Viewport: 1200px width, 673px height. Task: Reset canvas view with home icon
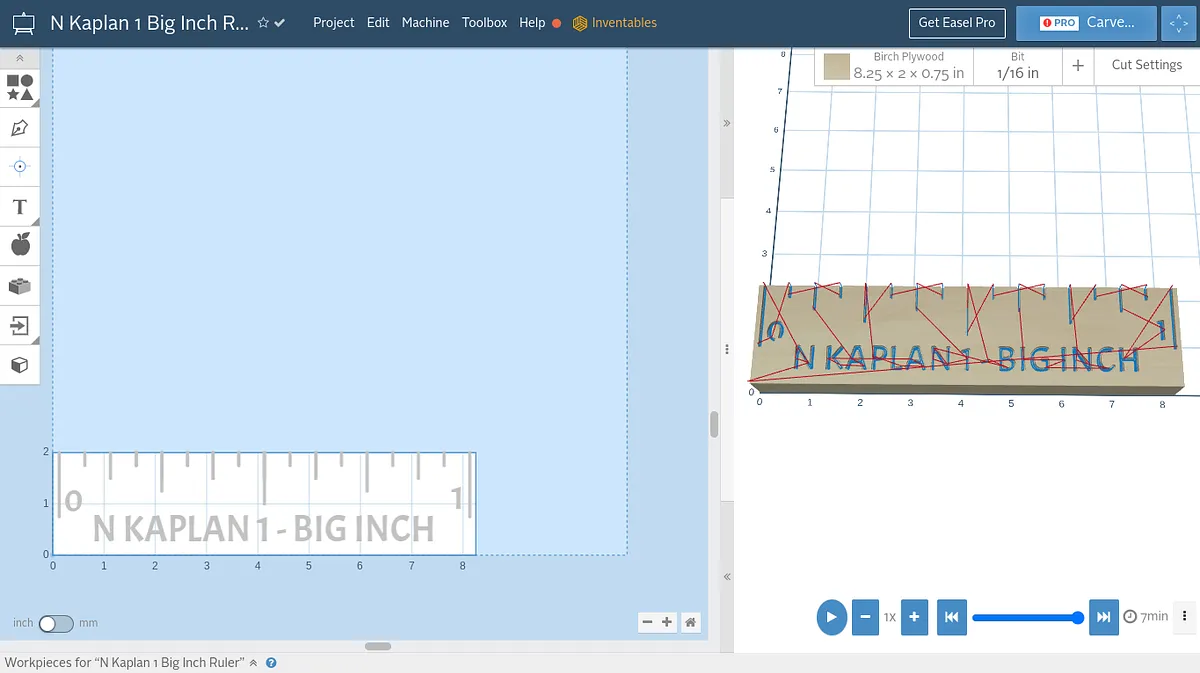point(690,622)
